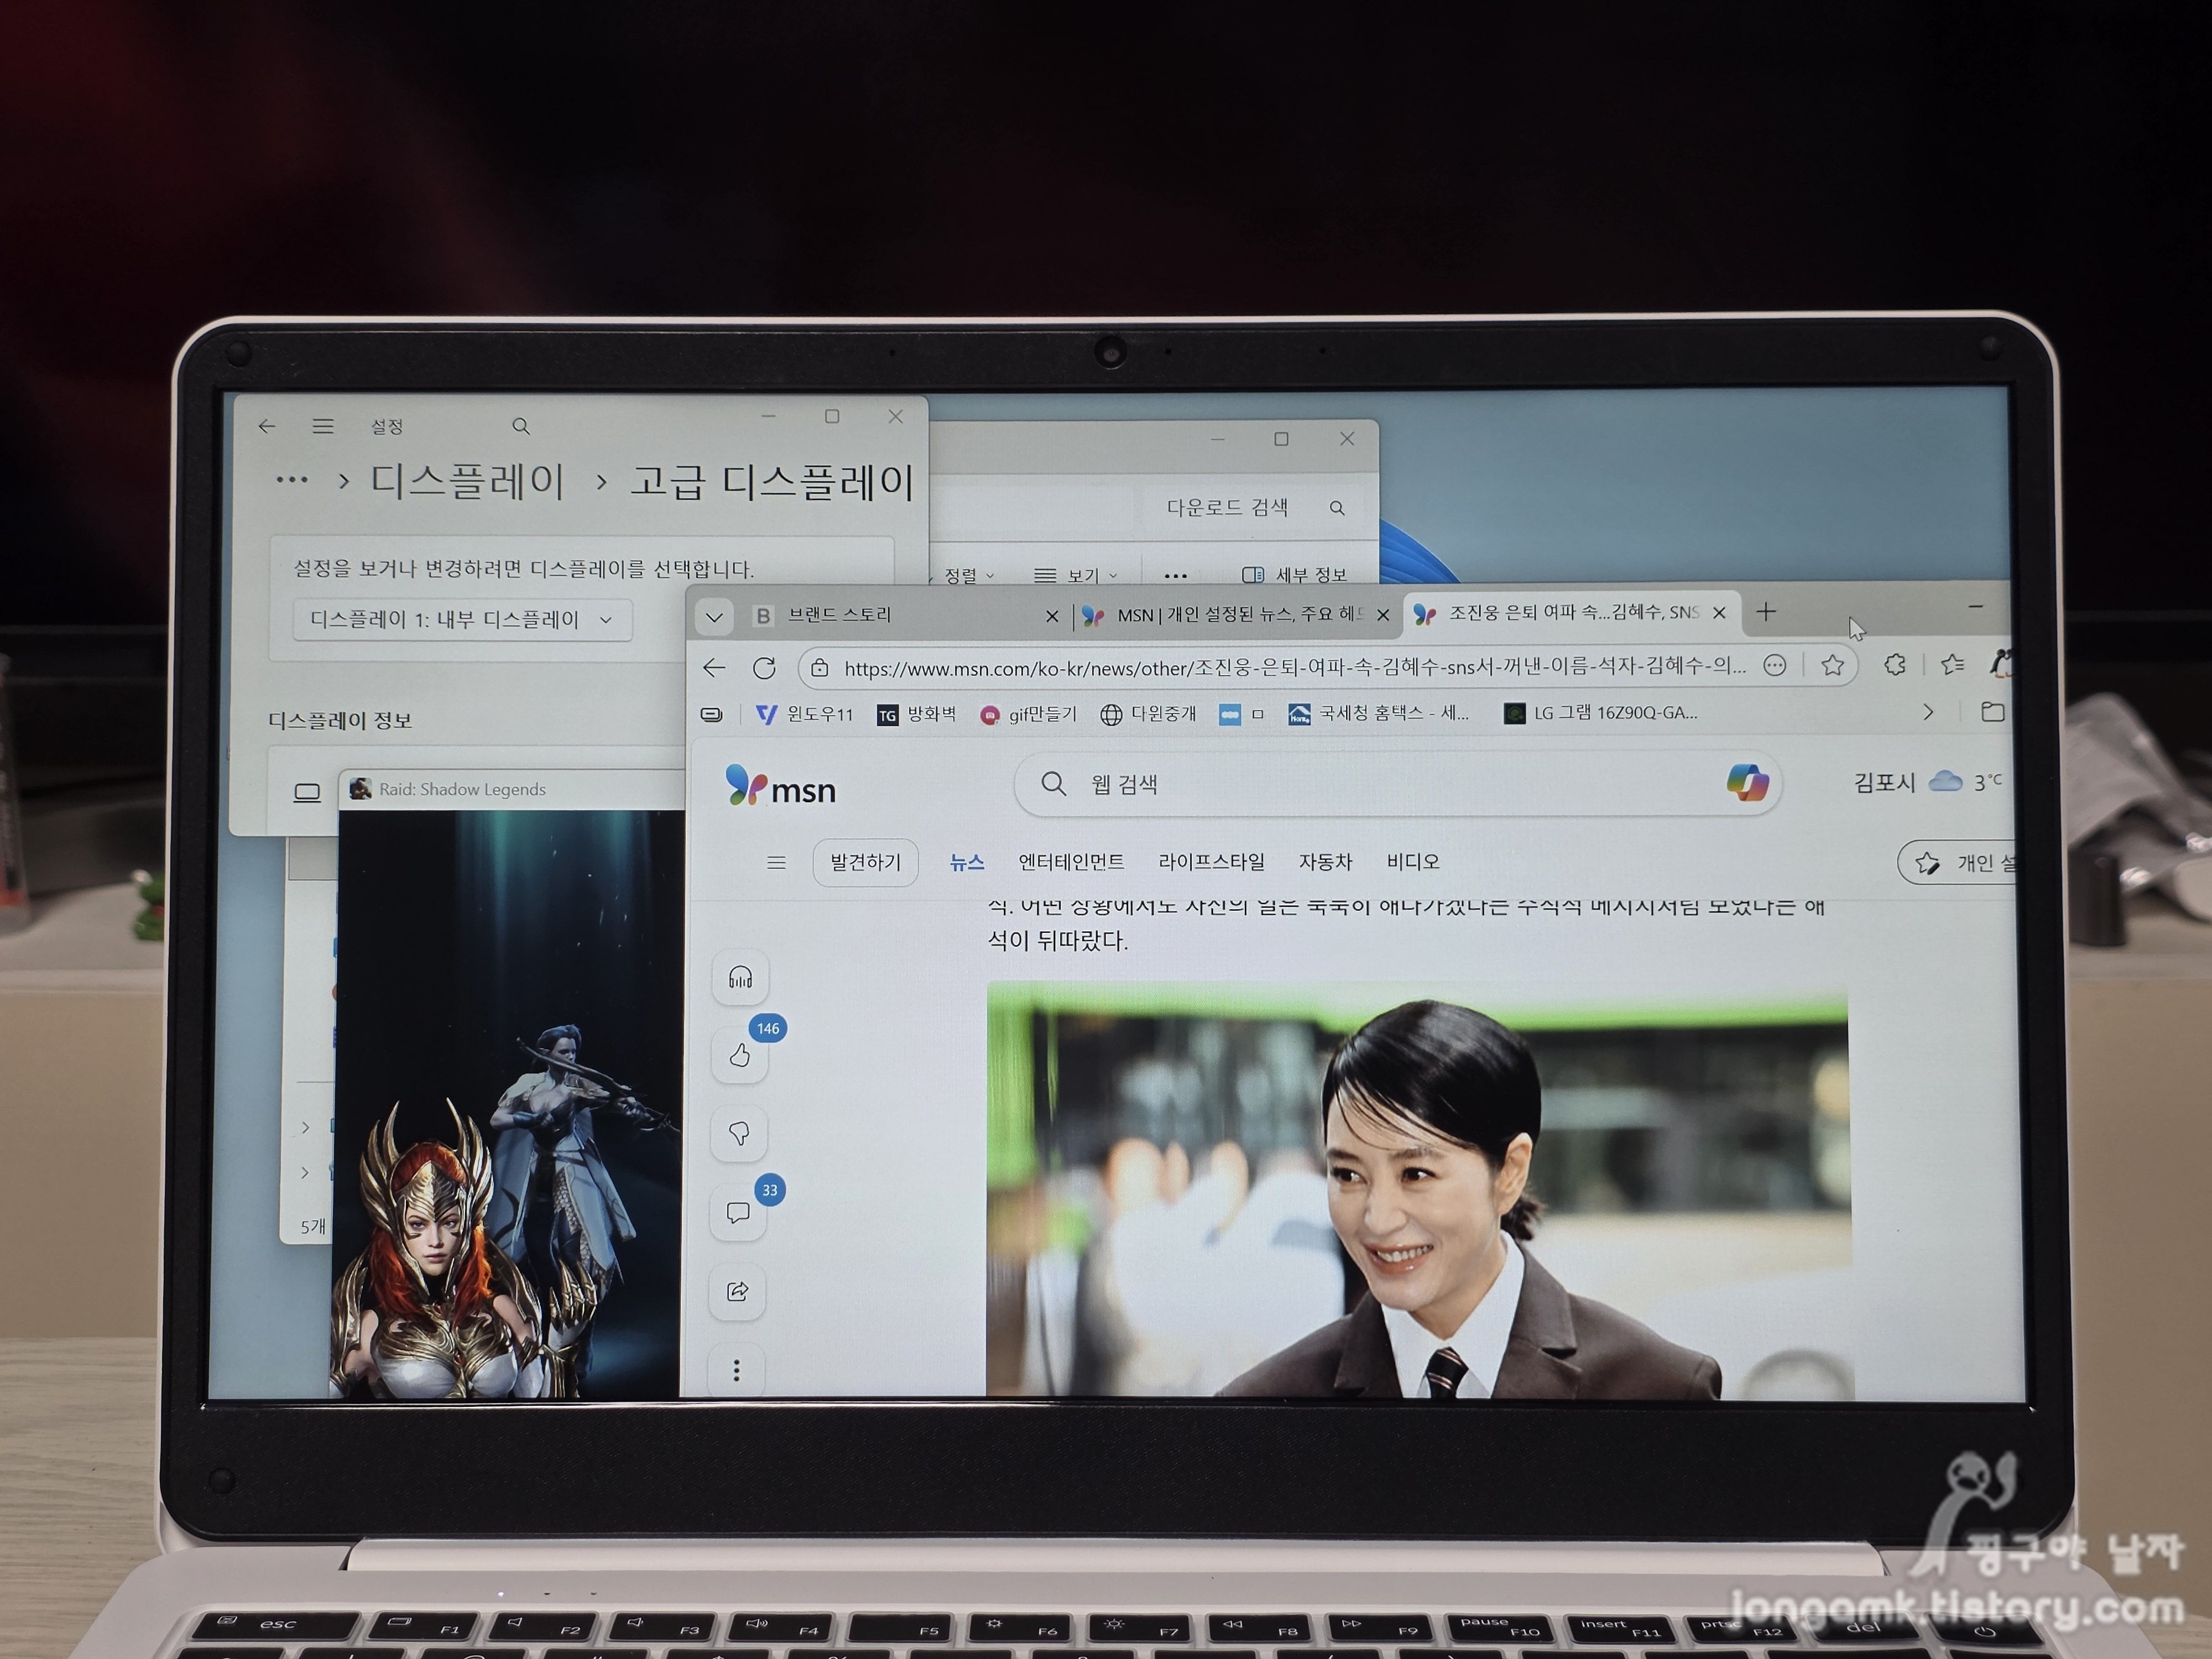Screen dimensions: 2212x1659
Task: Click the thumbs-up like icon
Action: [740, 1055]
